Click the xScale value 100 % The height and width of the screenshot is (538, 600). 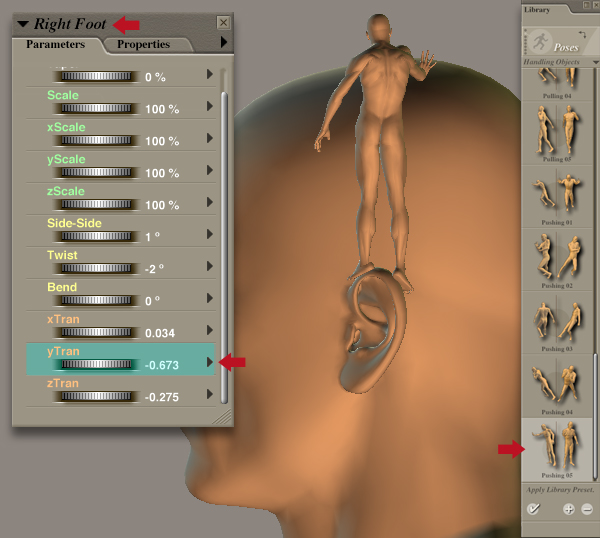(x=162, y=141)
